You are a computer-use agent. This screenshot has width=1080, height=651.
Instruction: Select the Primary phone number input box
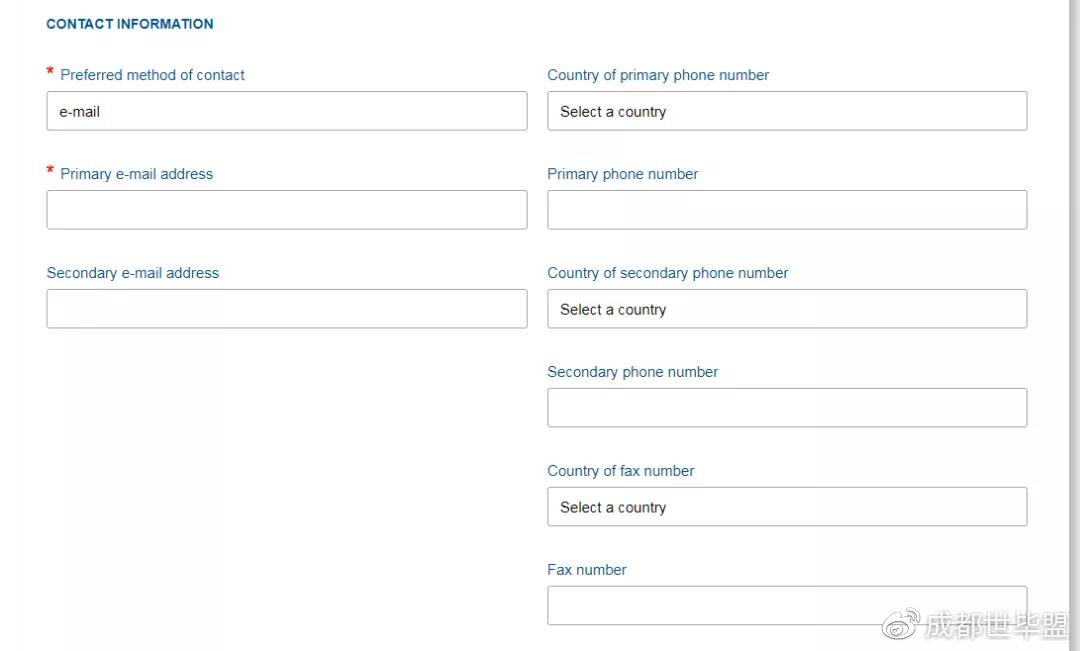pos(786,210)
